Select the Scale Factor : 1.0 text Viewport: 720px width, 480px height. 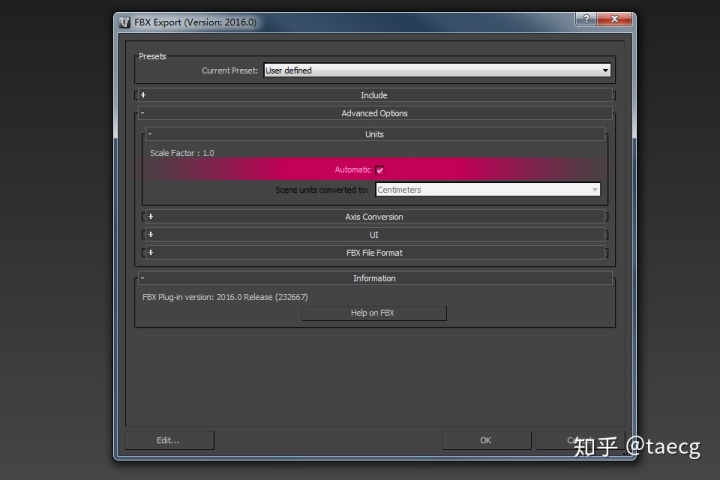pos(182,153)
